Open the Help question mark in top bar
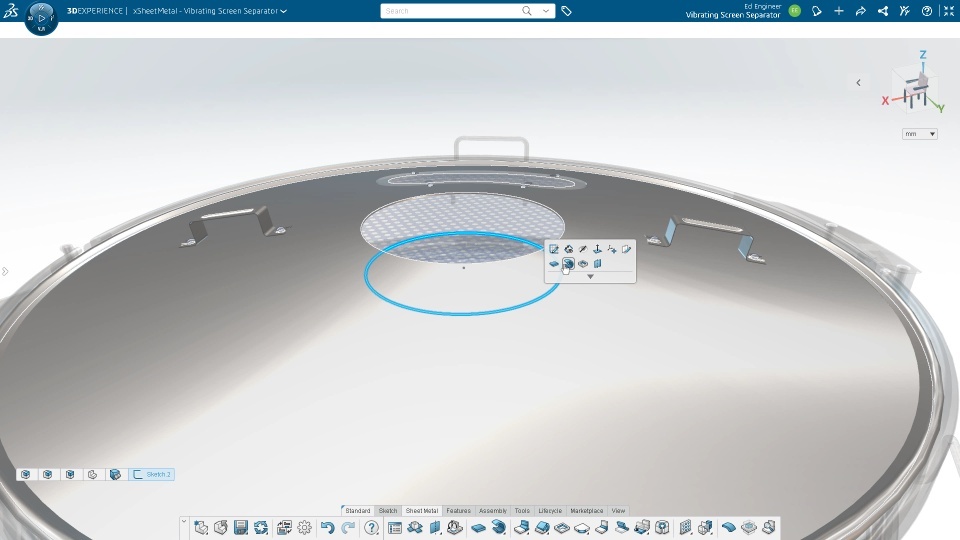The image size is (960, 540). coord(927,11)
